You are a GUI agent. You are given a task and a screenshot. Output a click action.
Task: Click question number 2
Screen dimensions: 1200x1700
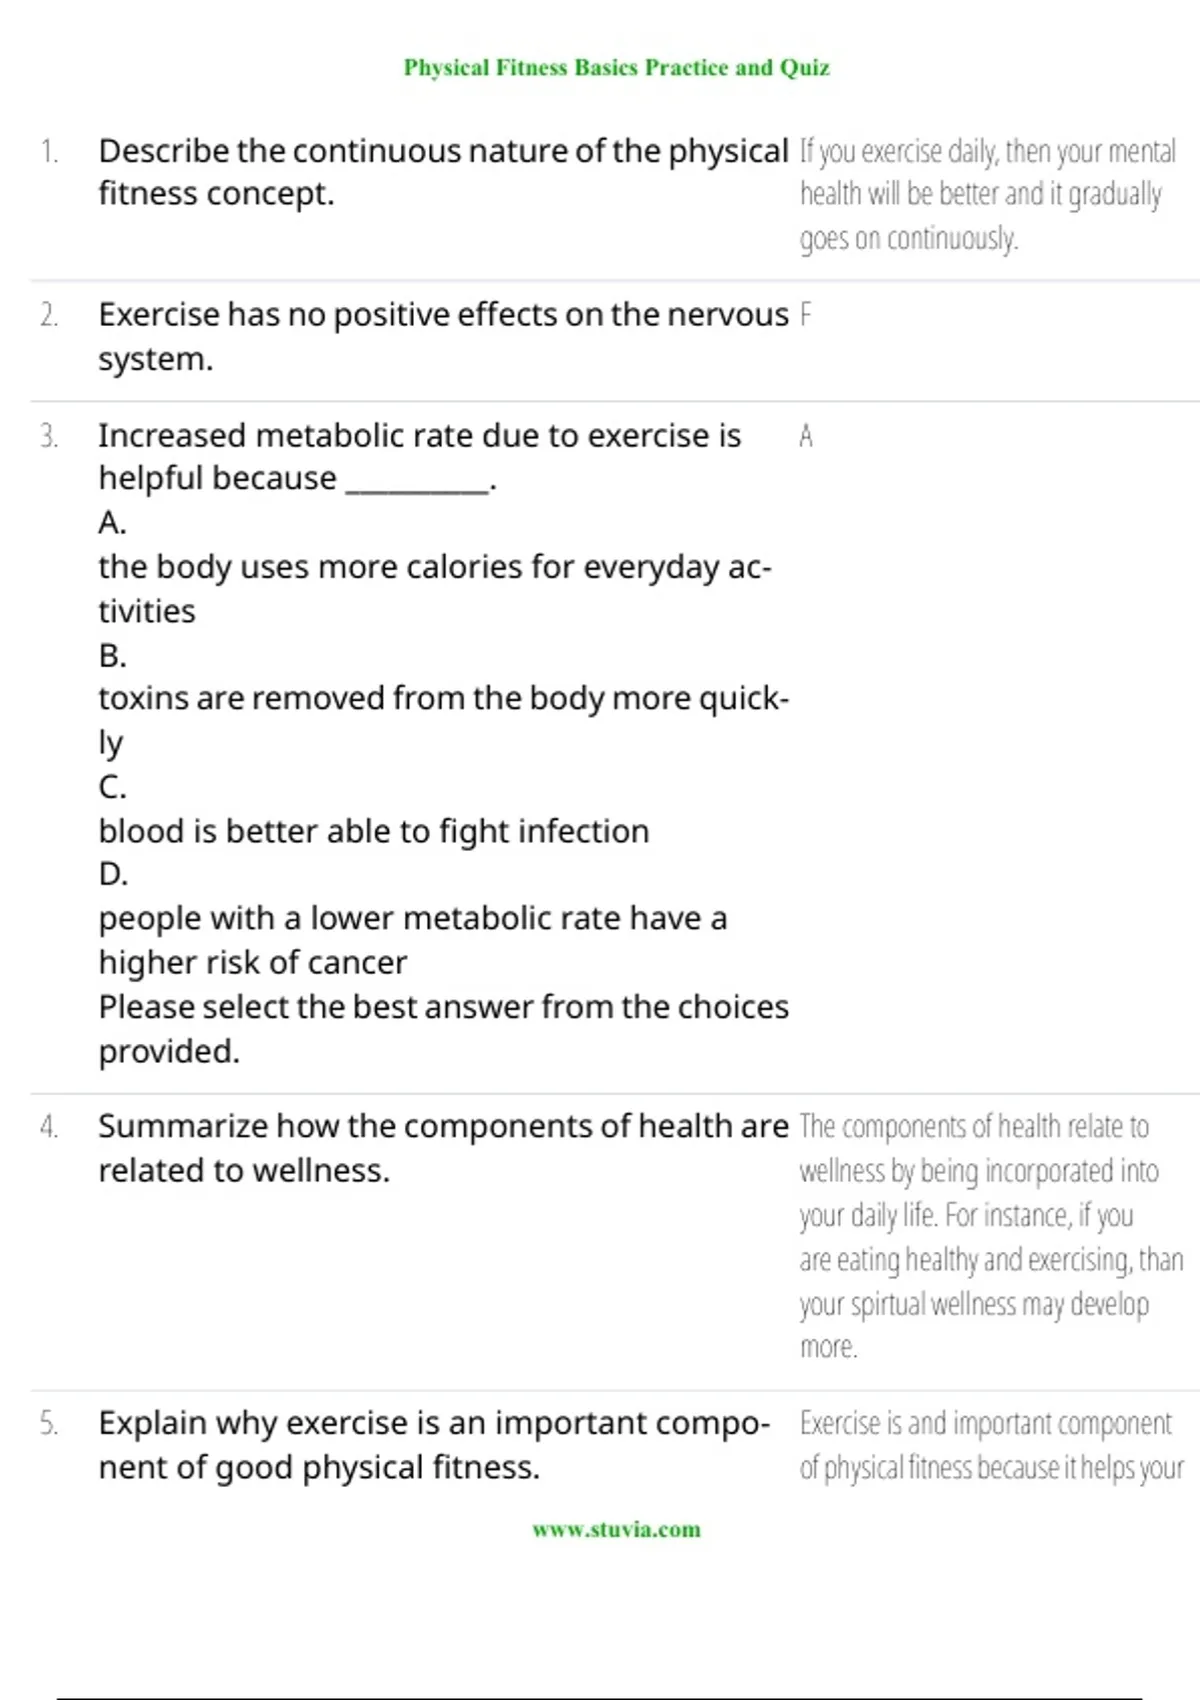(x=49, y=316)
